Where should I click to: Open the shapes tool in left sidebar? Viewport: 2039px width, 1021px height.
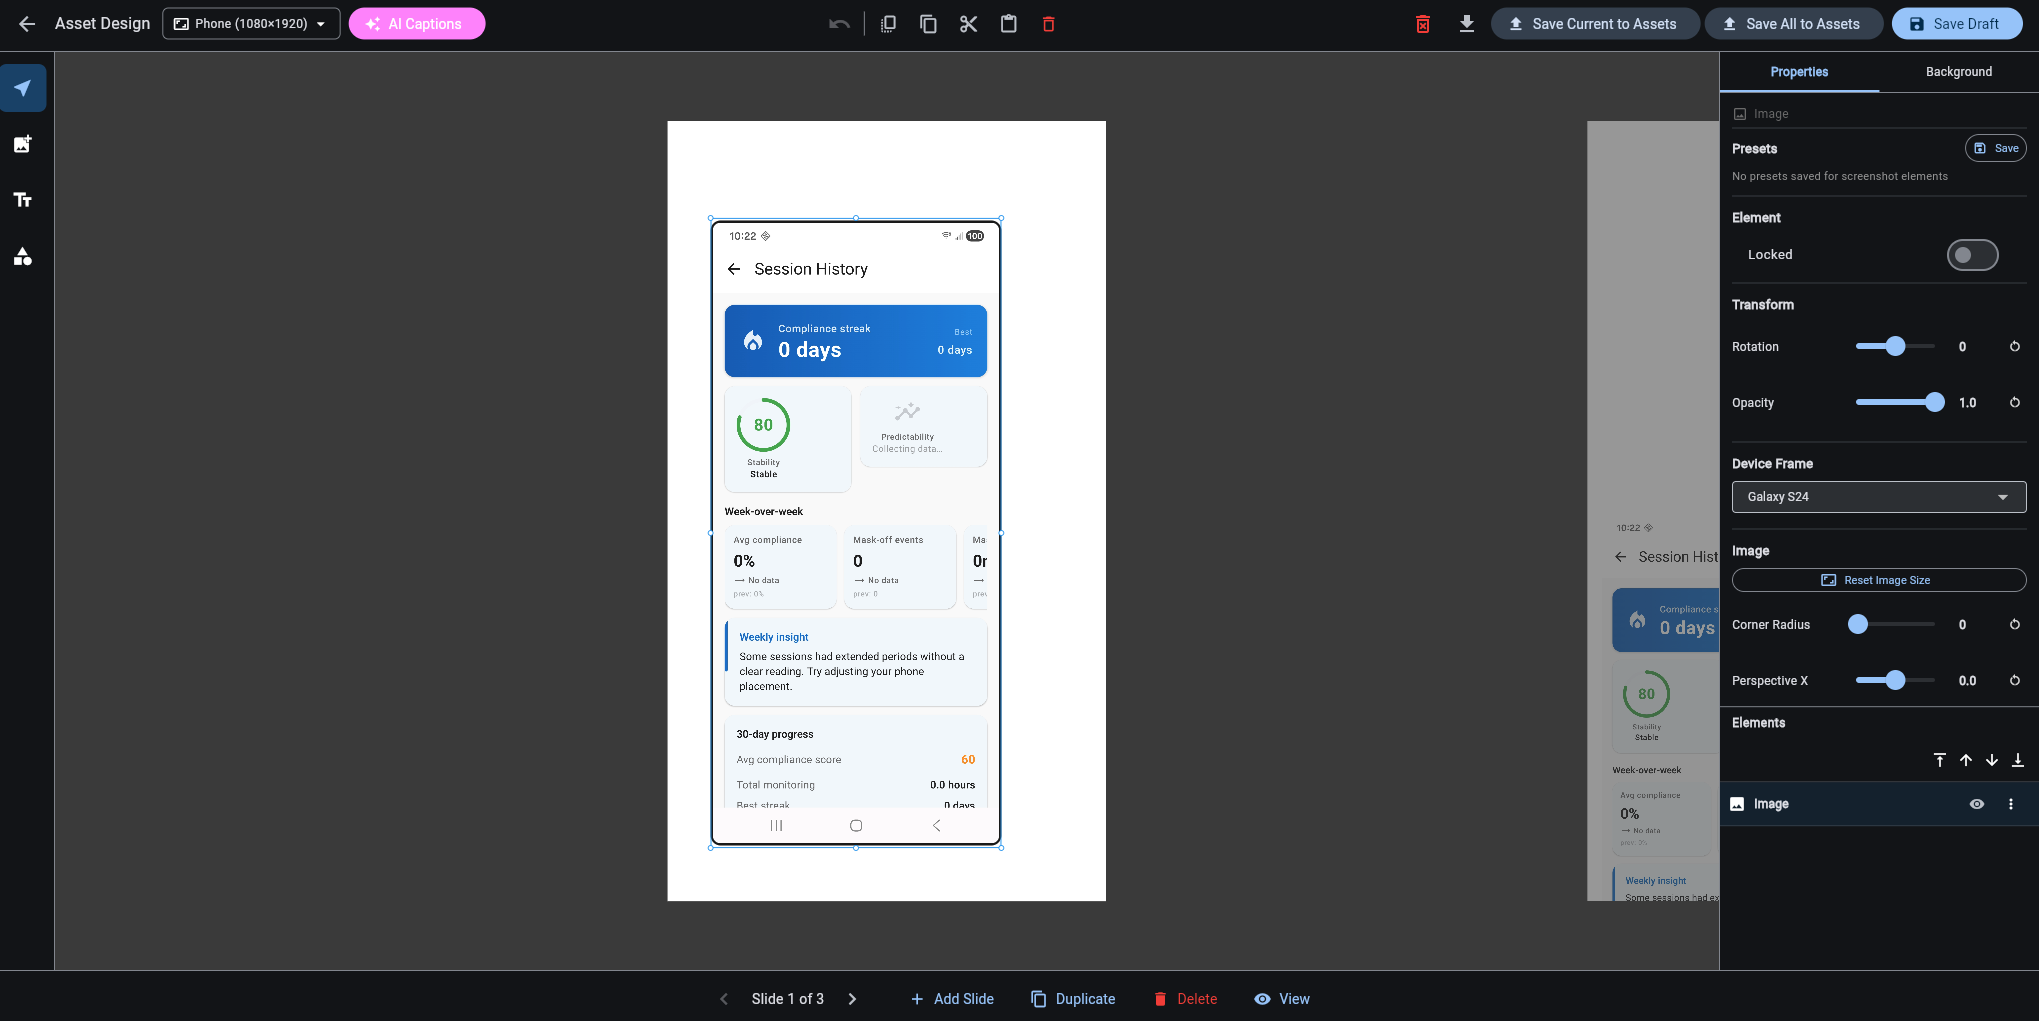coord(23,256)
